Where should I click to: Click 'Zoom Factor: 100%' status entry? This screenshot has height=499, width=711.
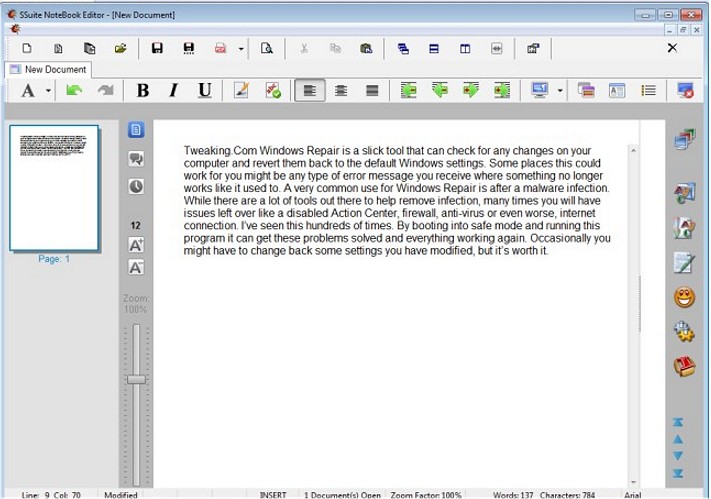tap(426, 495)
